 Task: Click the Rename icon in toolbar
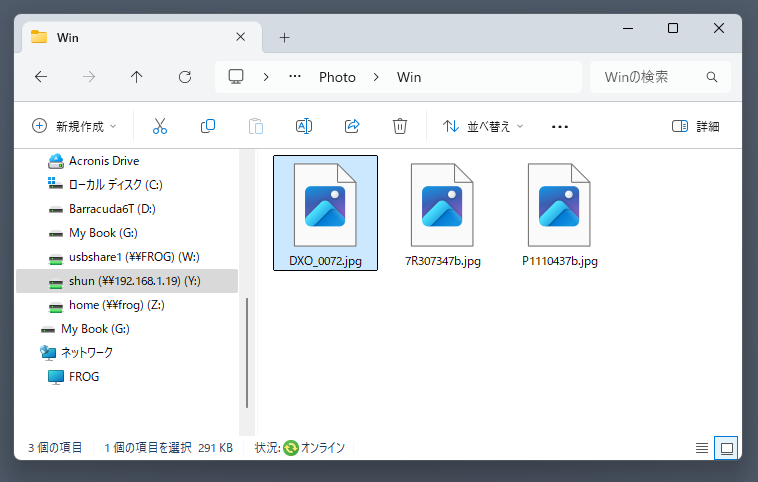tap(304, 126)
